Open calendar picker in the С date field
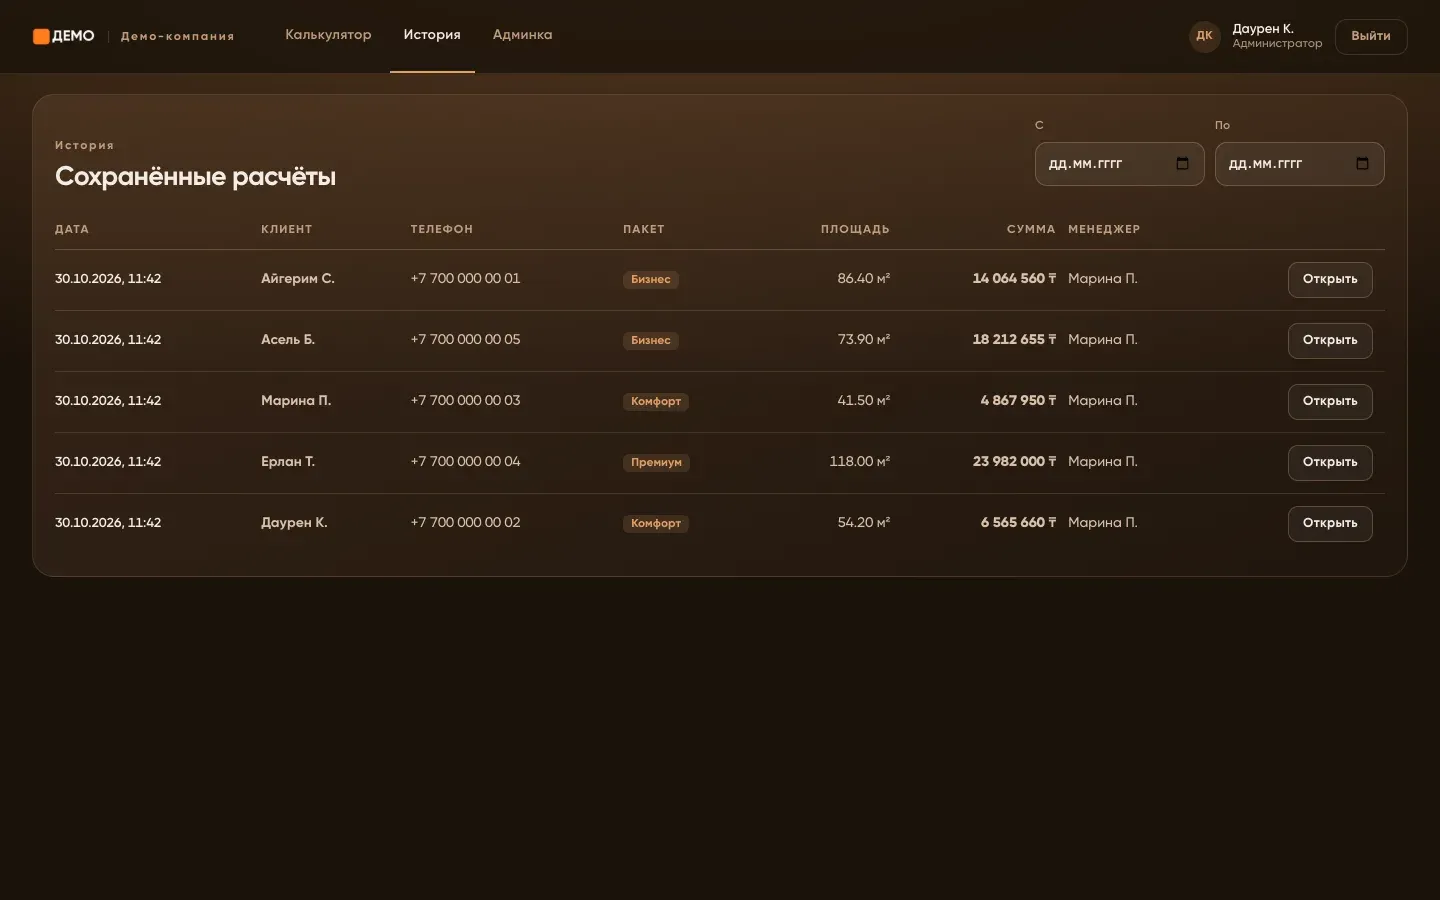This screenshot has height=900, width=1440. pyautogui.click(x=1182, y=164)
